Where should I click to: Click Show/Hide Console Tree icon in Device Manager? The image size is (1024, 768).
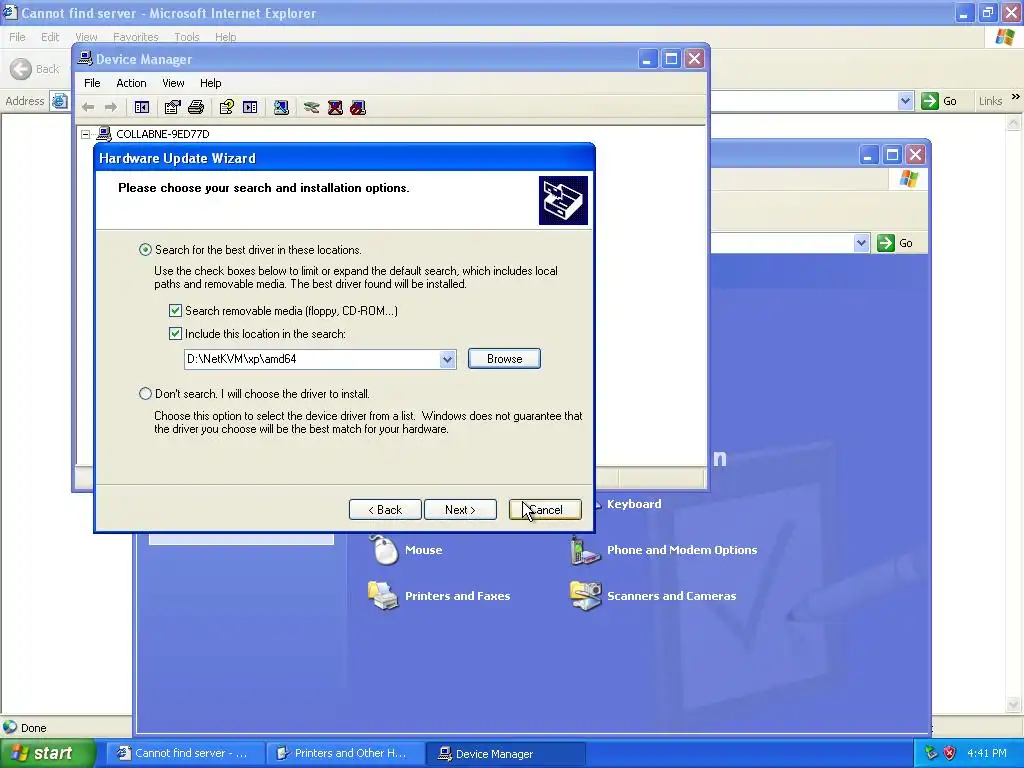tap(142, 107)
